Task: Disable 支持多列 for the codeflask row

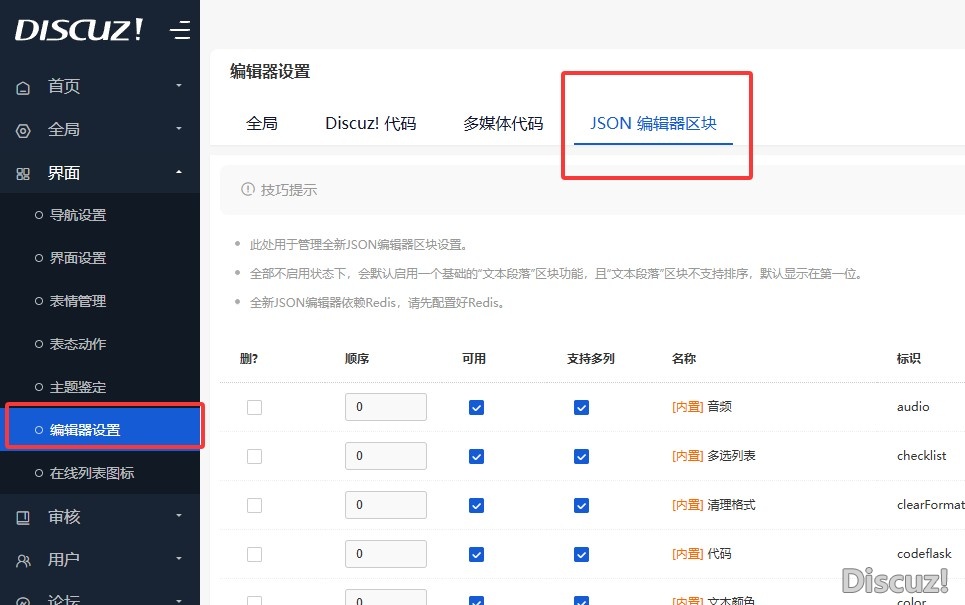Action: [x=581, y=553]
